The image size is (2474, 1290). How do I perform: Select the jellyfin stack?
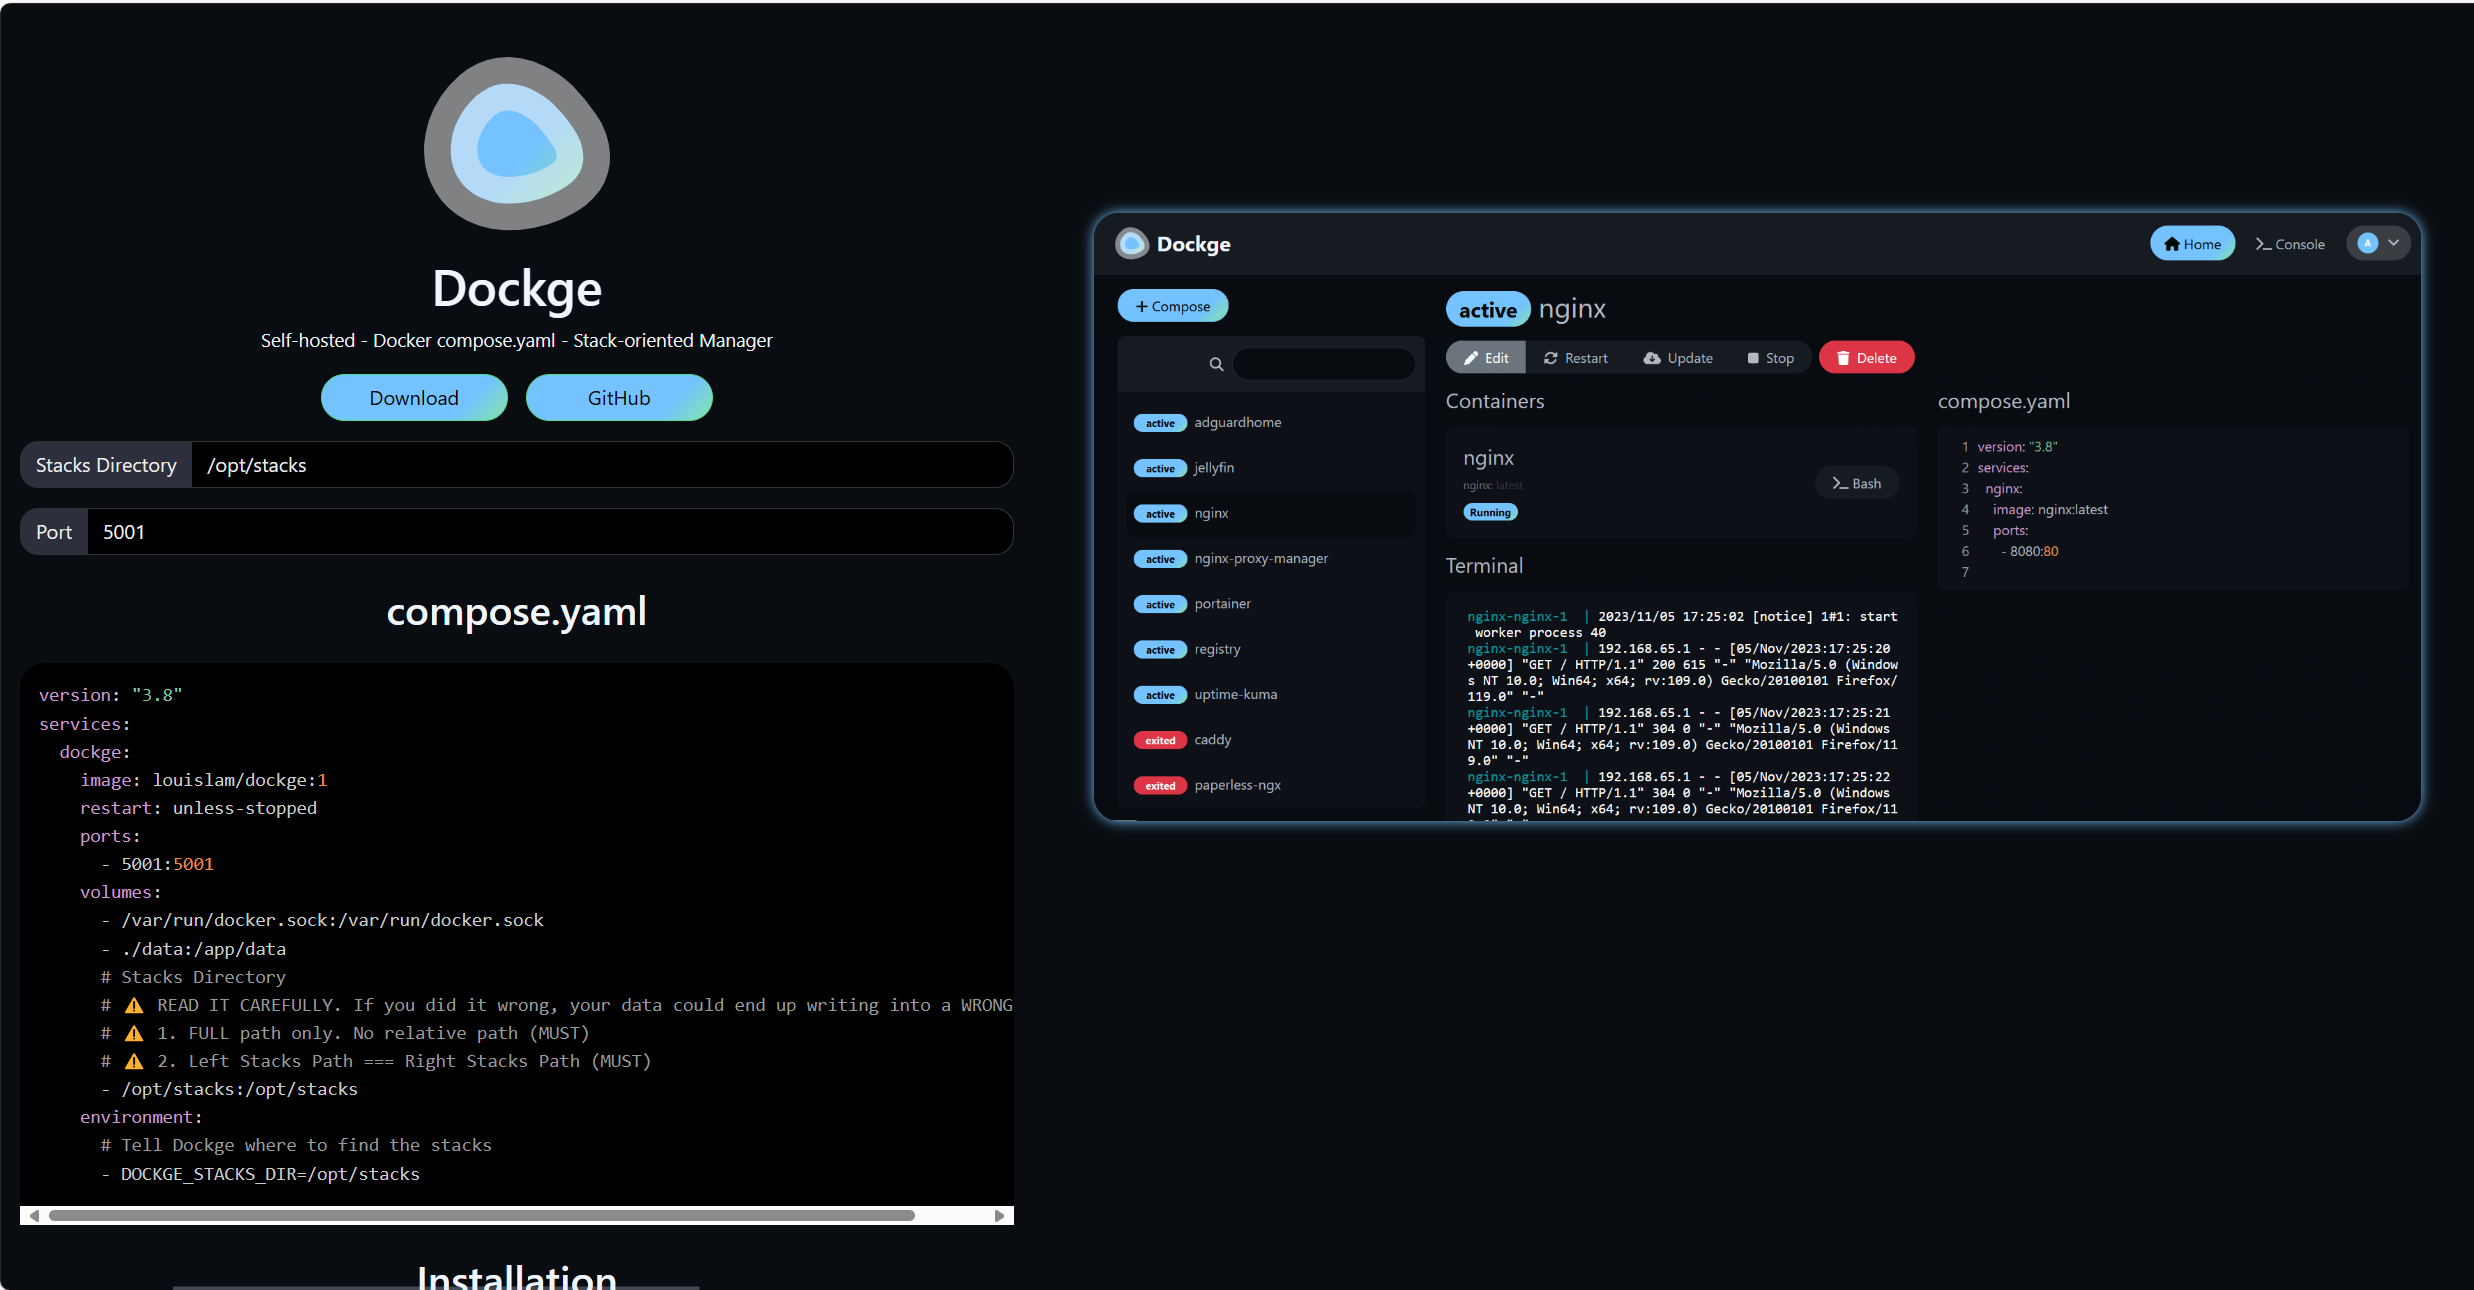(x=1213, y=468)
